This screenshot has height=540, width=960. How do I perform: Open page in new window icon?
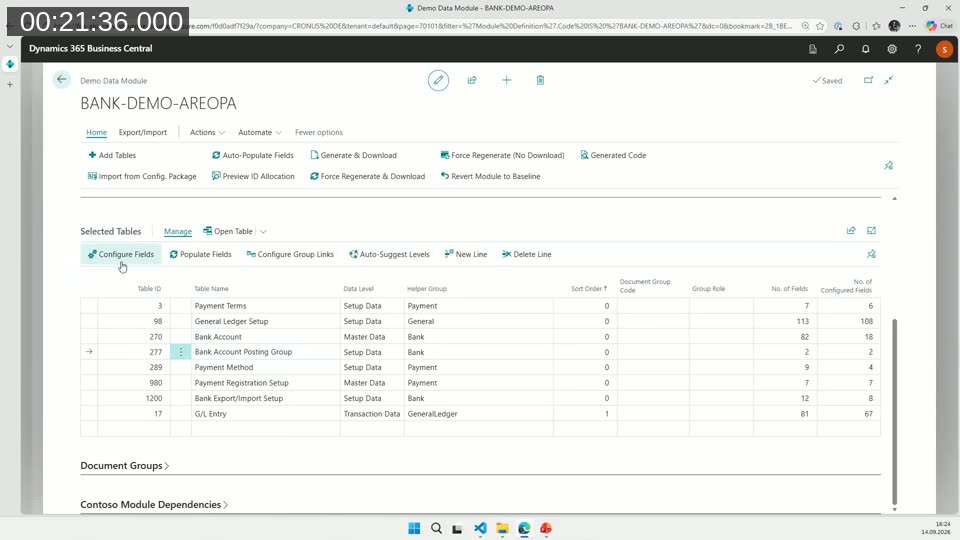pos(868,80)
